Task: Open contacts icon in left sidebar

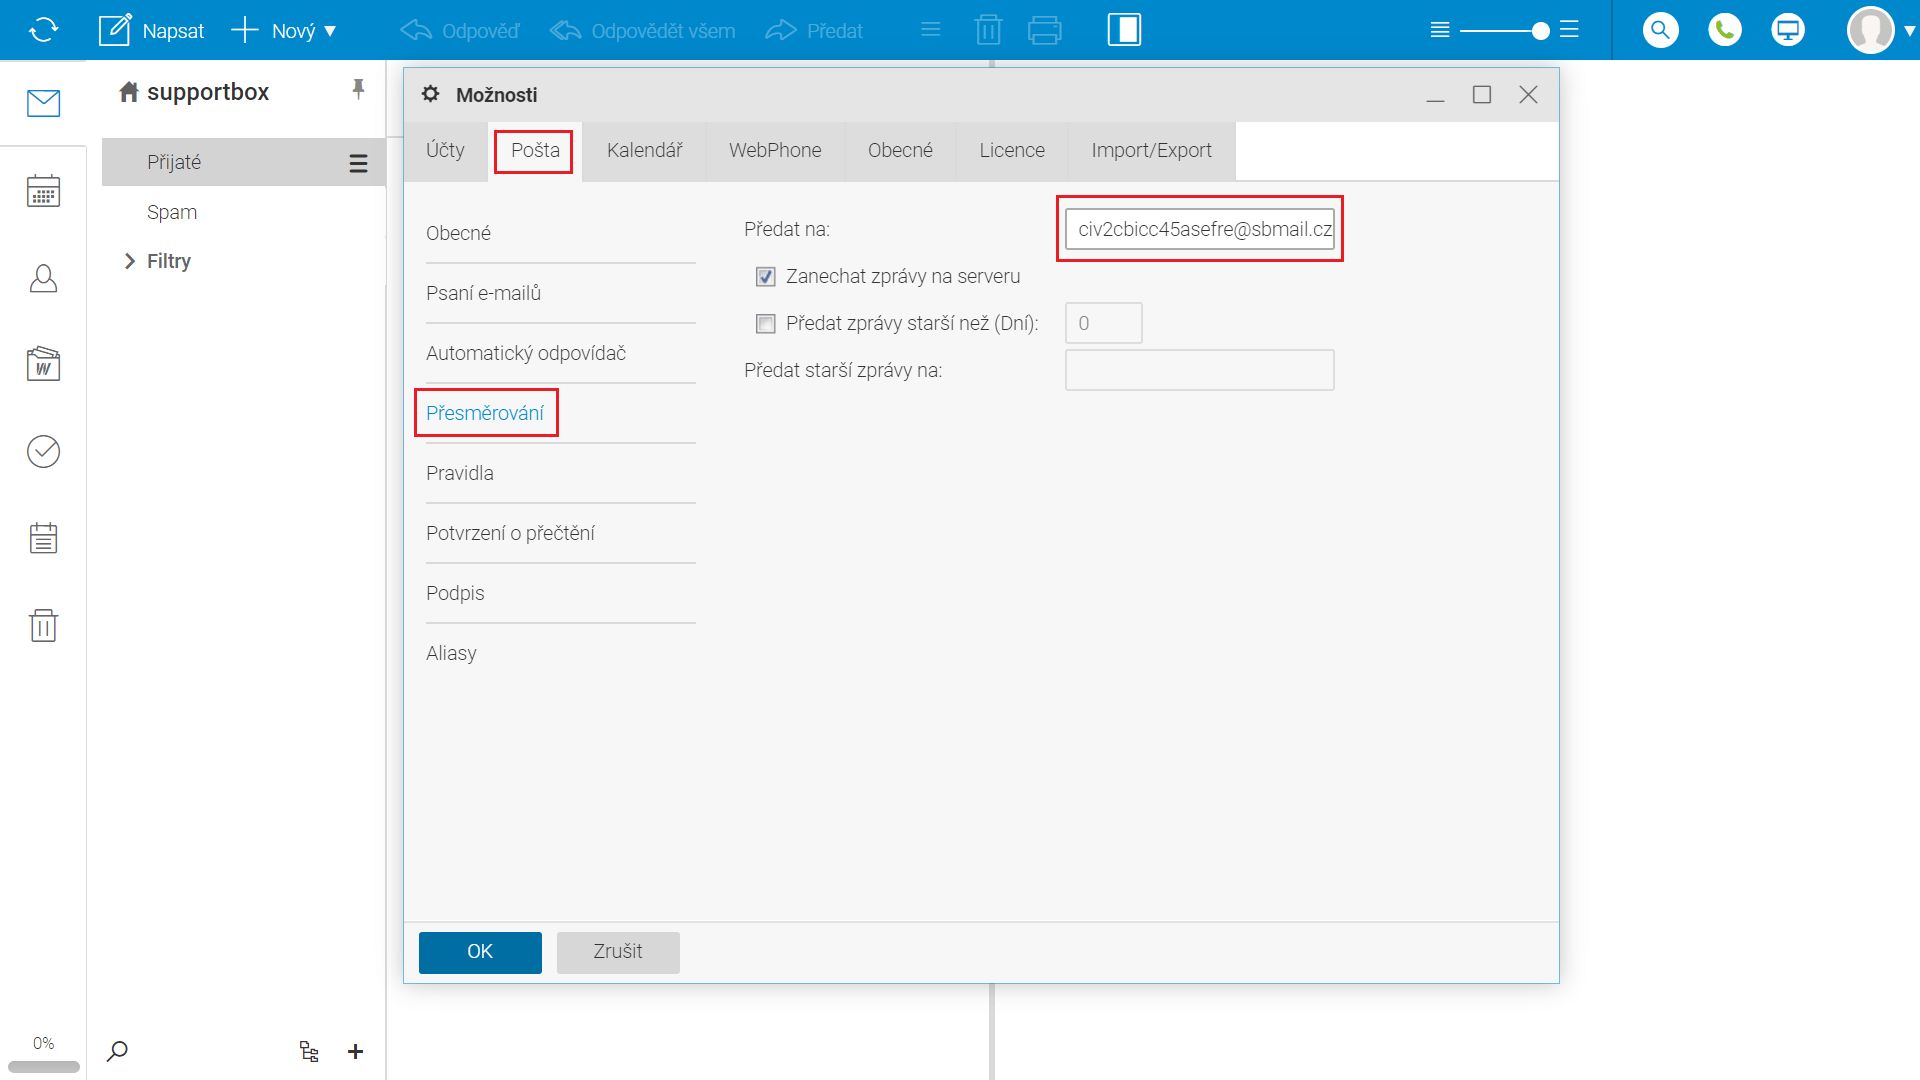Action: pyautogui.click(x=43, y=278)
